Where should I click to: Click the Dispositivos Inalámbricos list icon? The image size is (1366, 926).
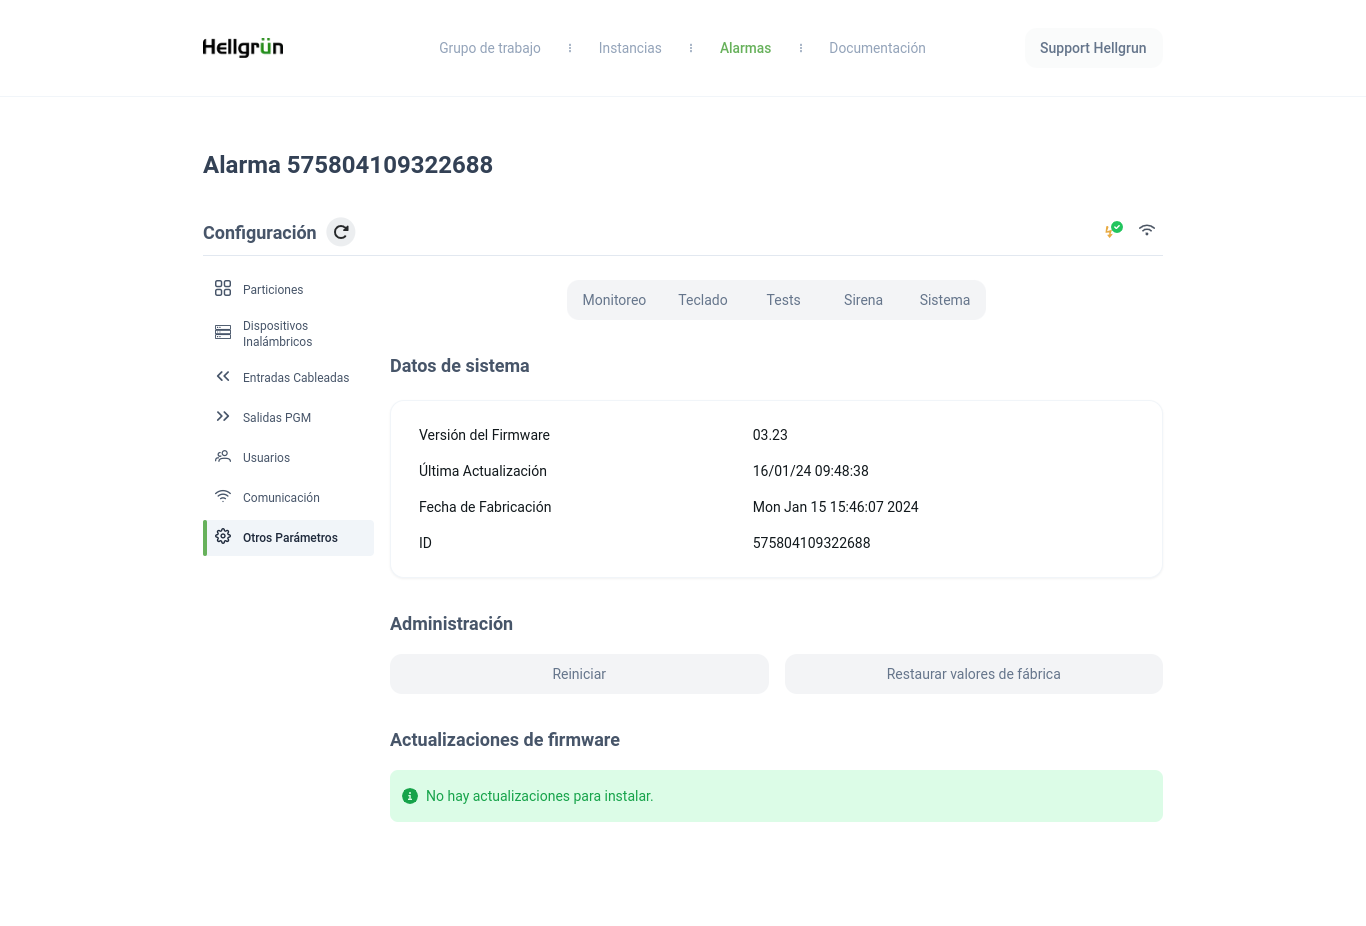click(223, 333)
